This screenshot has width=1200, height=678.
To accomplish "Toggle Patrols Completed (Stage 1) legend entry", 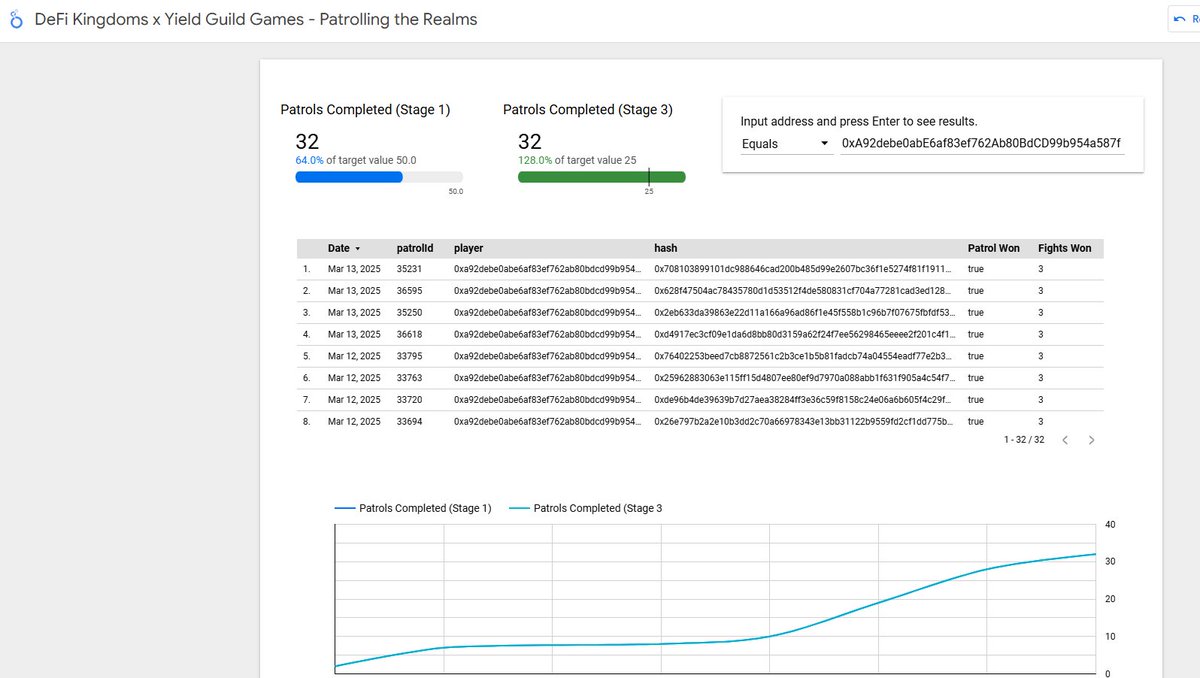I will tap(413, 509).
